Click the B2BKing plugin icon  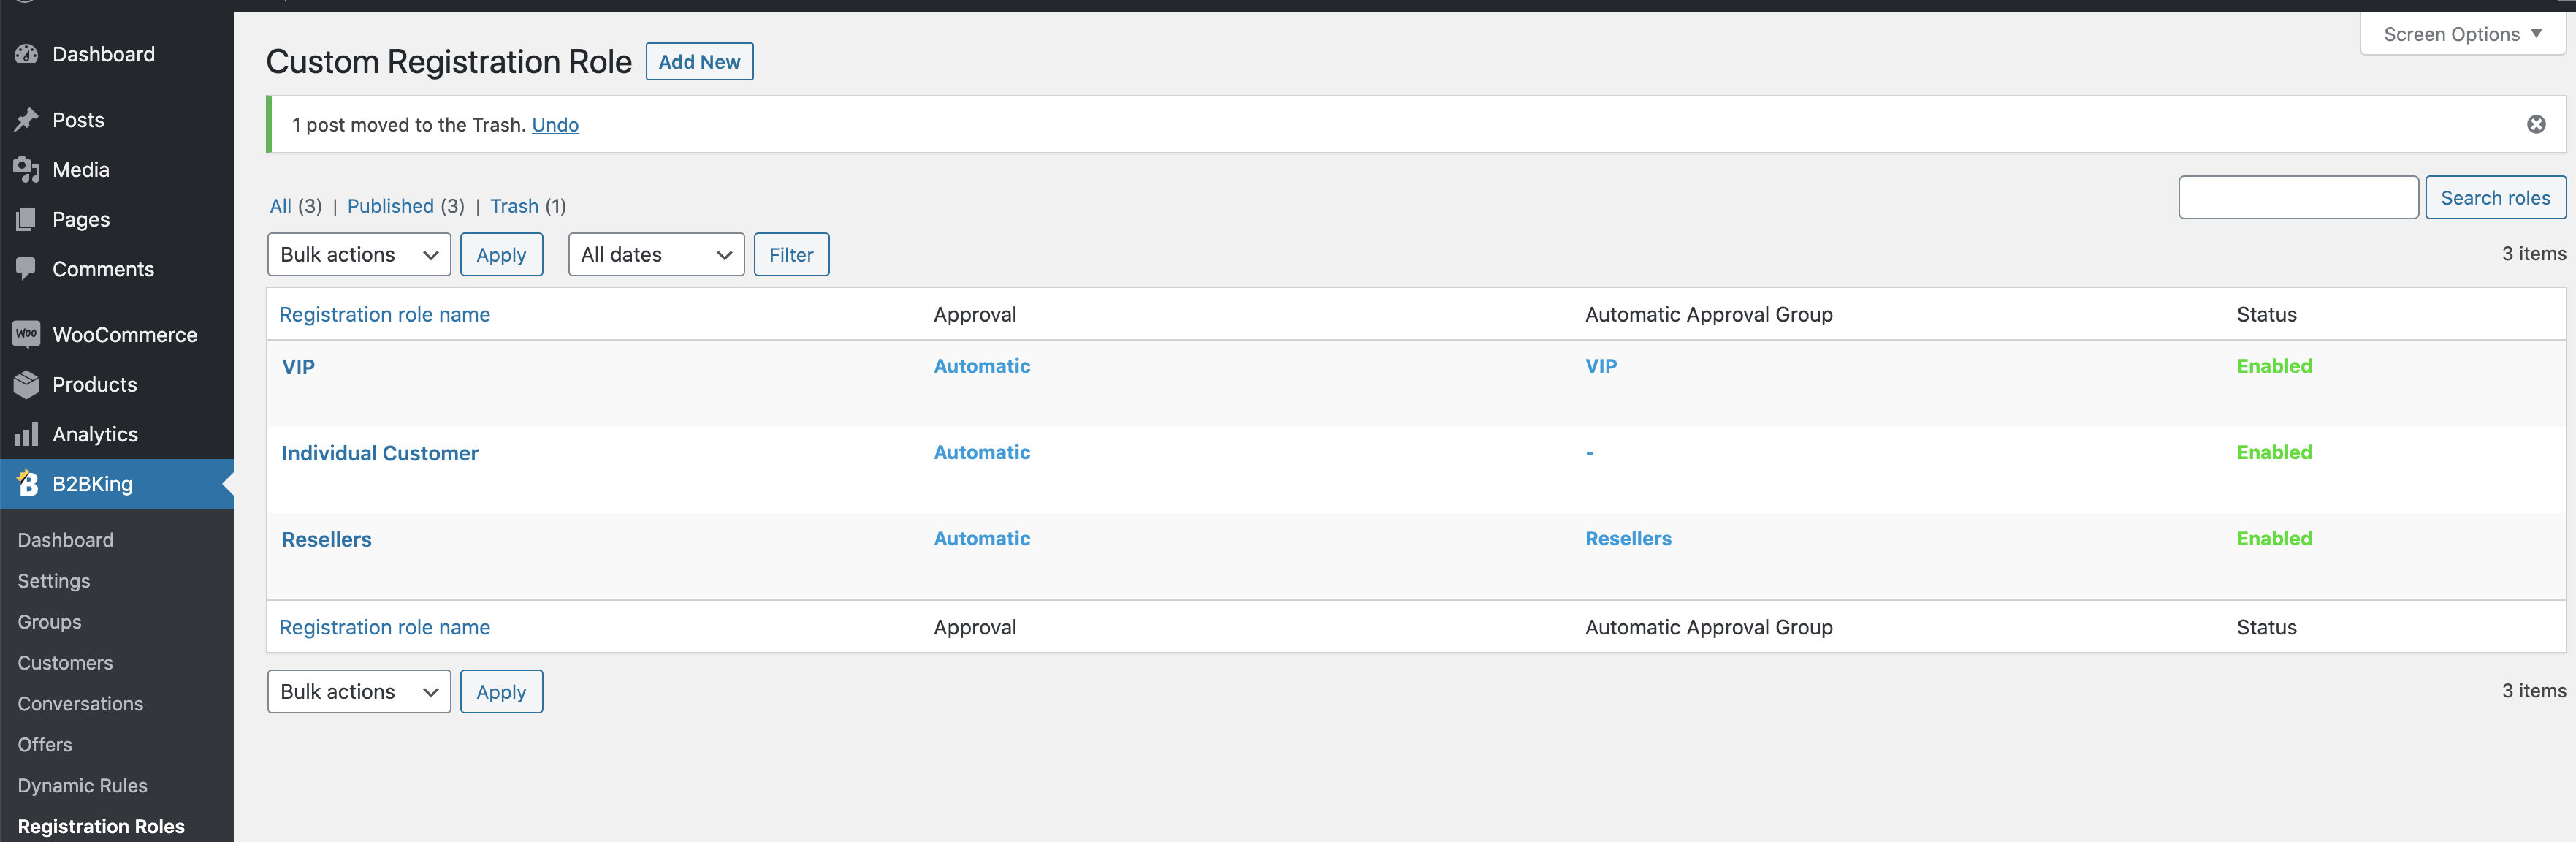(x=28, y=483)
